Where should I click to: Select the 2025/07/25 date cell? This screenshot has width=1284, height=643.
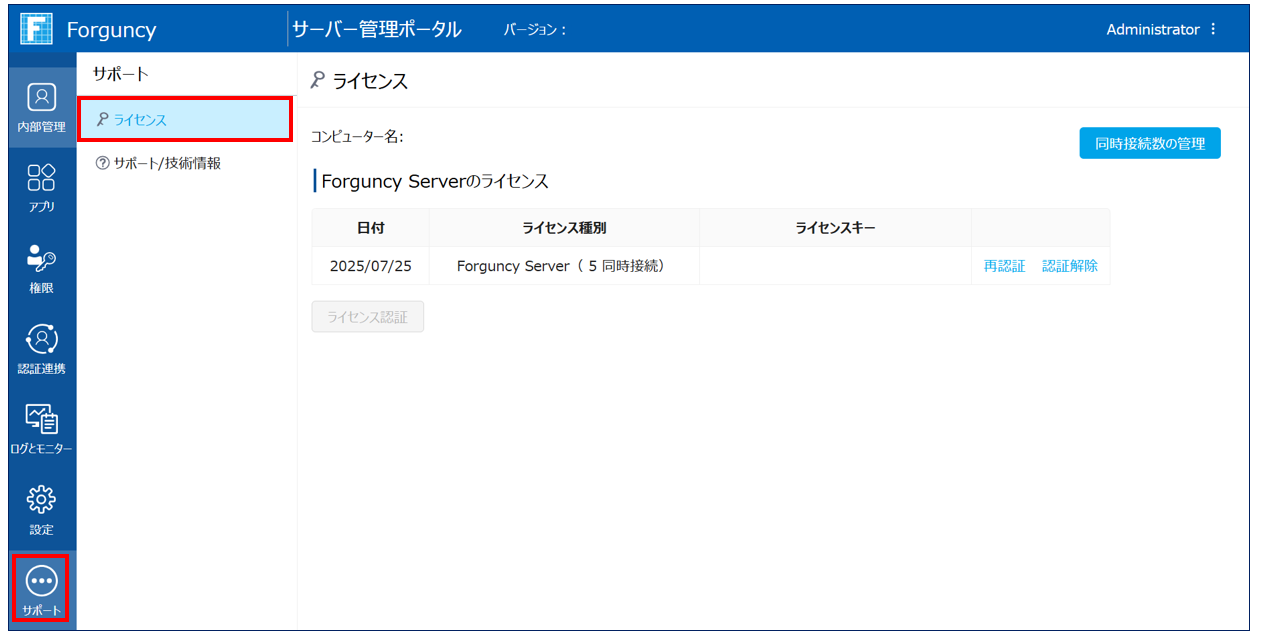pos(370,266)
